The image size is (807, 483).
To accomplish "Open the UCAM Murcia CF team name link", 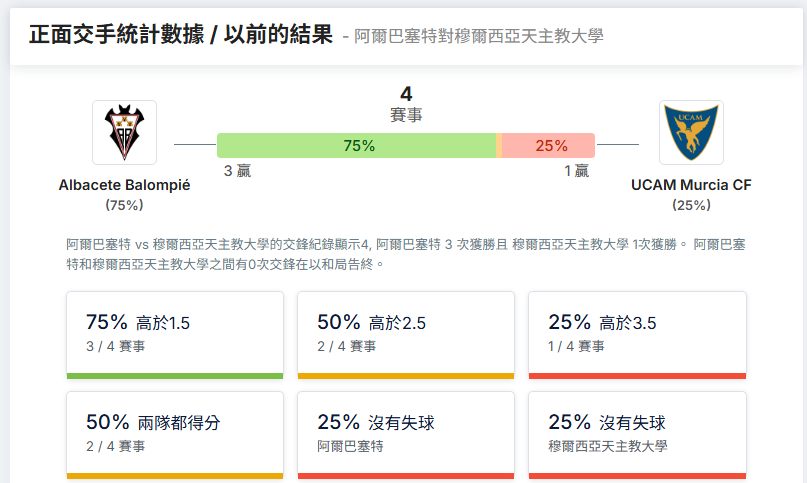I will point(691,185).
